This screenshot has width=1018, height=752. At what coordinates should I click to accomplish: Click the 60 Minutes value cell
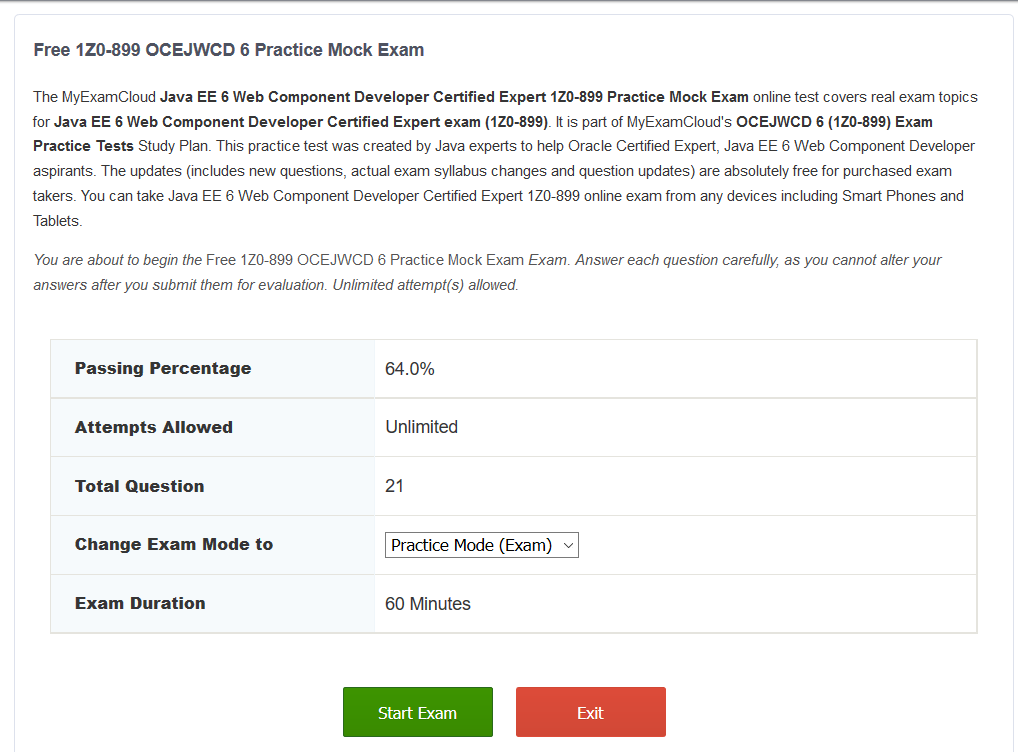[428, 604]
